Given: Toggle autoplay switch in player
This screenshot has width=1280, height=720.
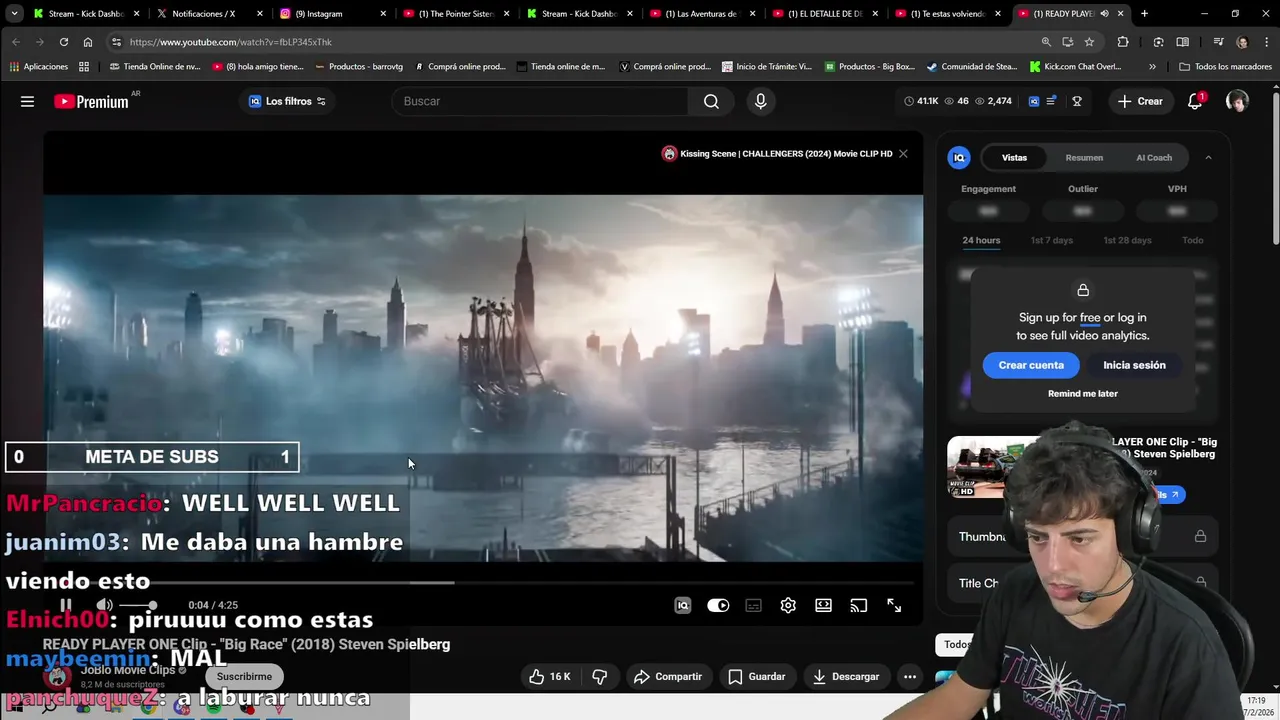Looking at the screenshot, I should pos(718,605).
